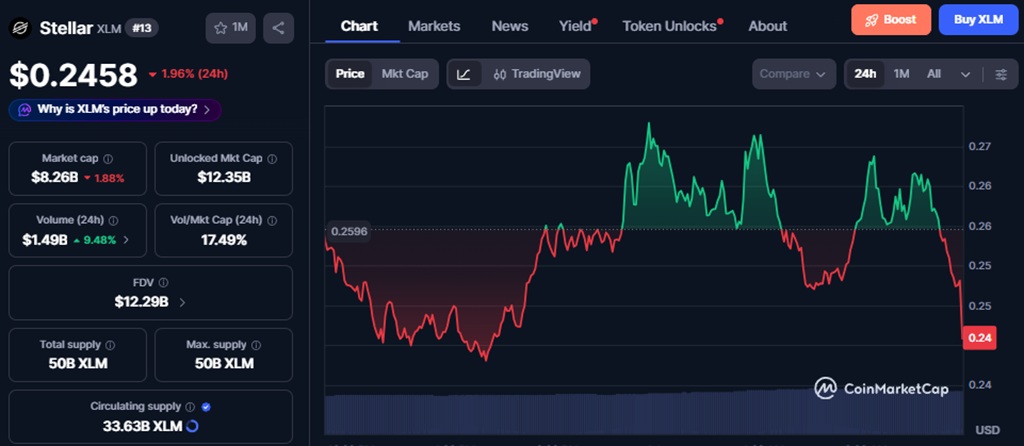The height and width of the screenshot is (446, 1024).
Task: Click the Unlocked Mkt Cap info icon
Action: (272, 159)
